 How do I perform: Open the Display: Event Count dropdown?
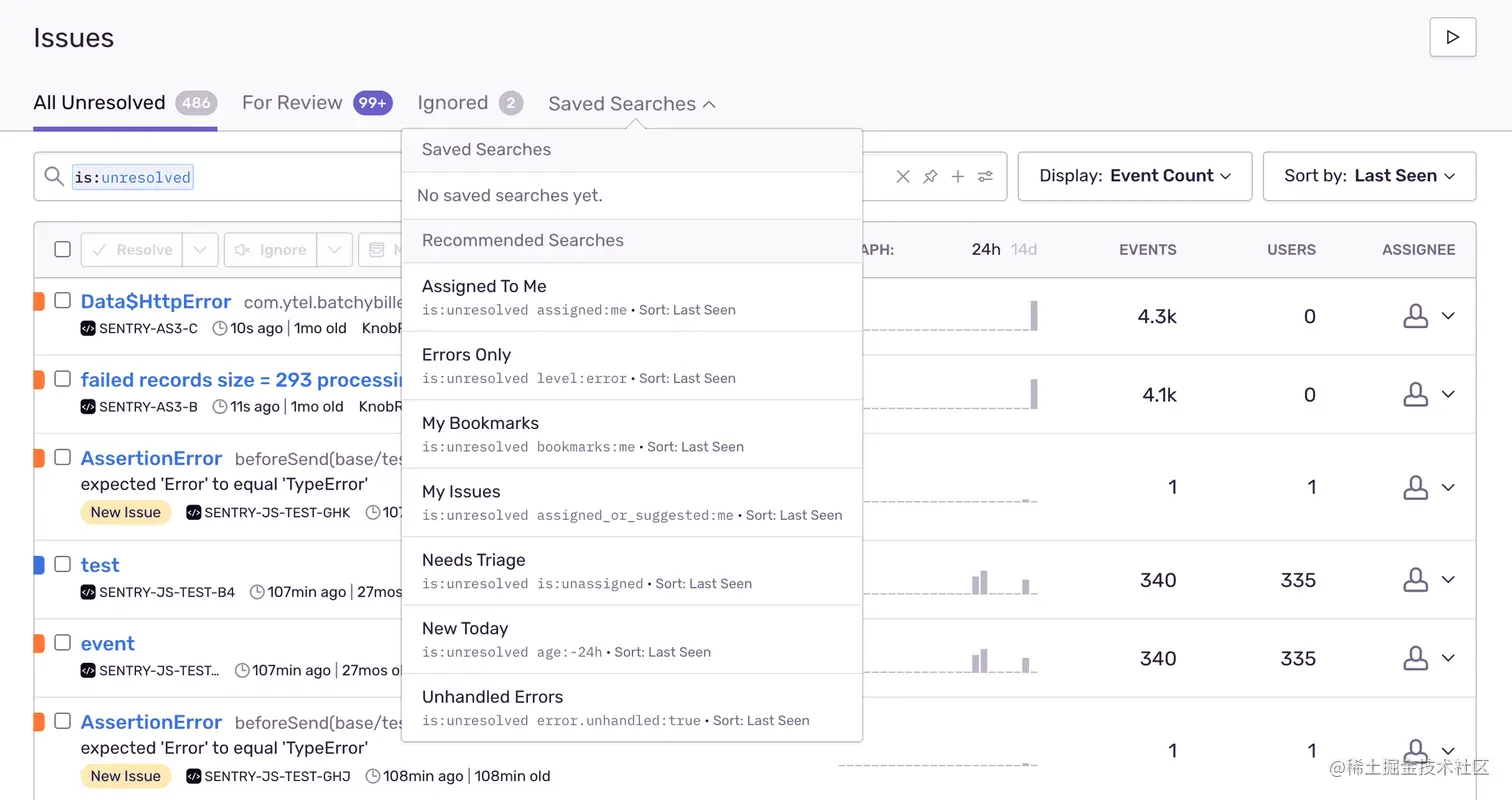click(1134, 176)
